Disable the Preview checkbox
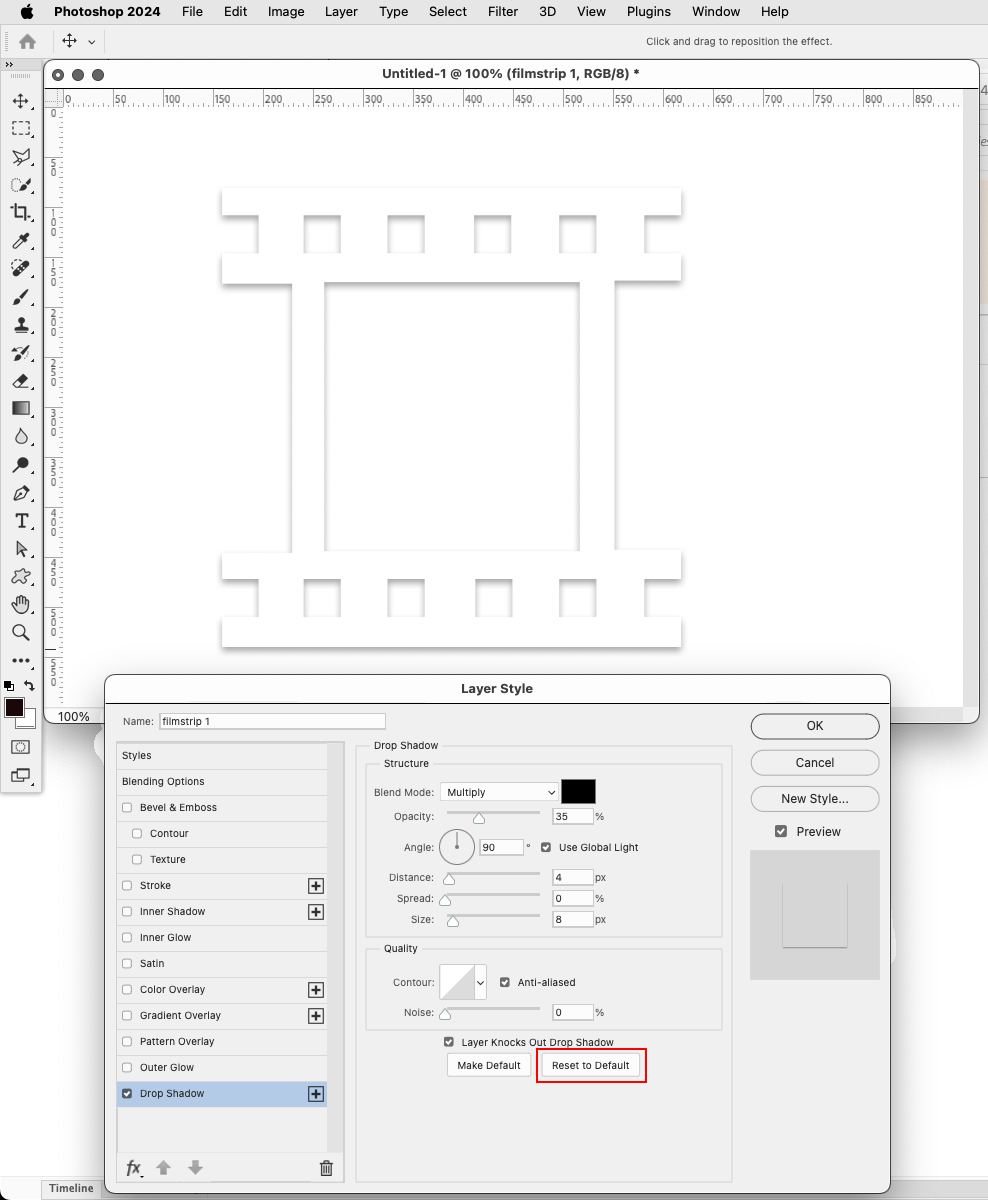988x1200 pixels. coord(781,831)
